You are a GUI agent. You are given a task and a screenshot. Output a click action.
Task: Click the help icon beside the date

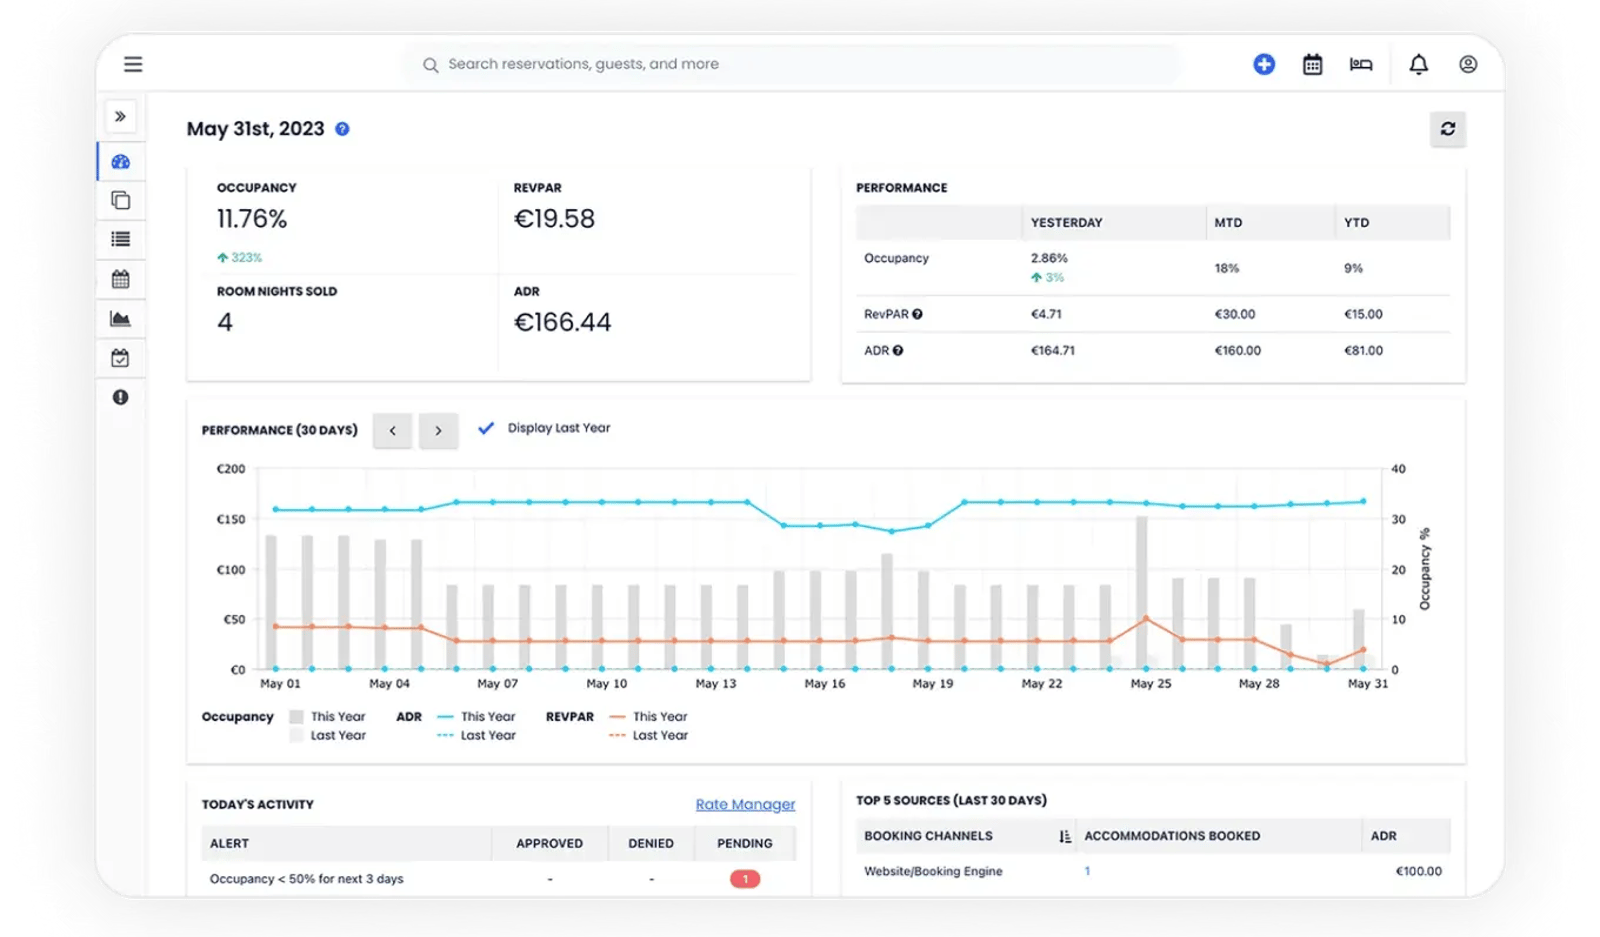click(x=342, y=129)
